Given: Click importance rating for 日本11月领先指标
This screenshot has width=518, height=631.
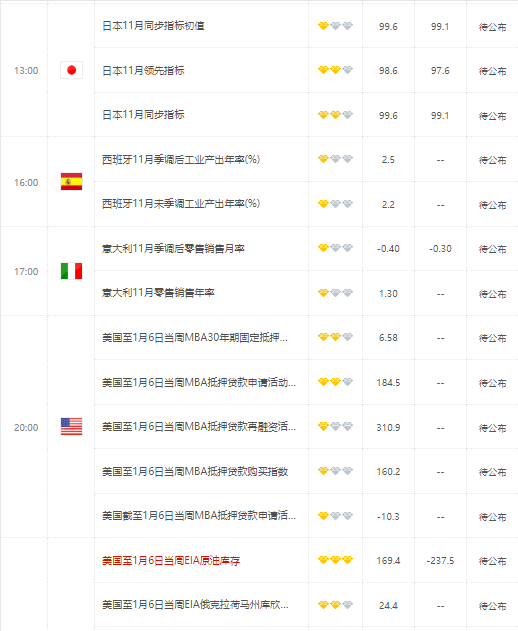Looking at the screenshot, I should click(335, 70).
